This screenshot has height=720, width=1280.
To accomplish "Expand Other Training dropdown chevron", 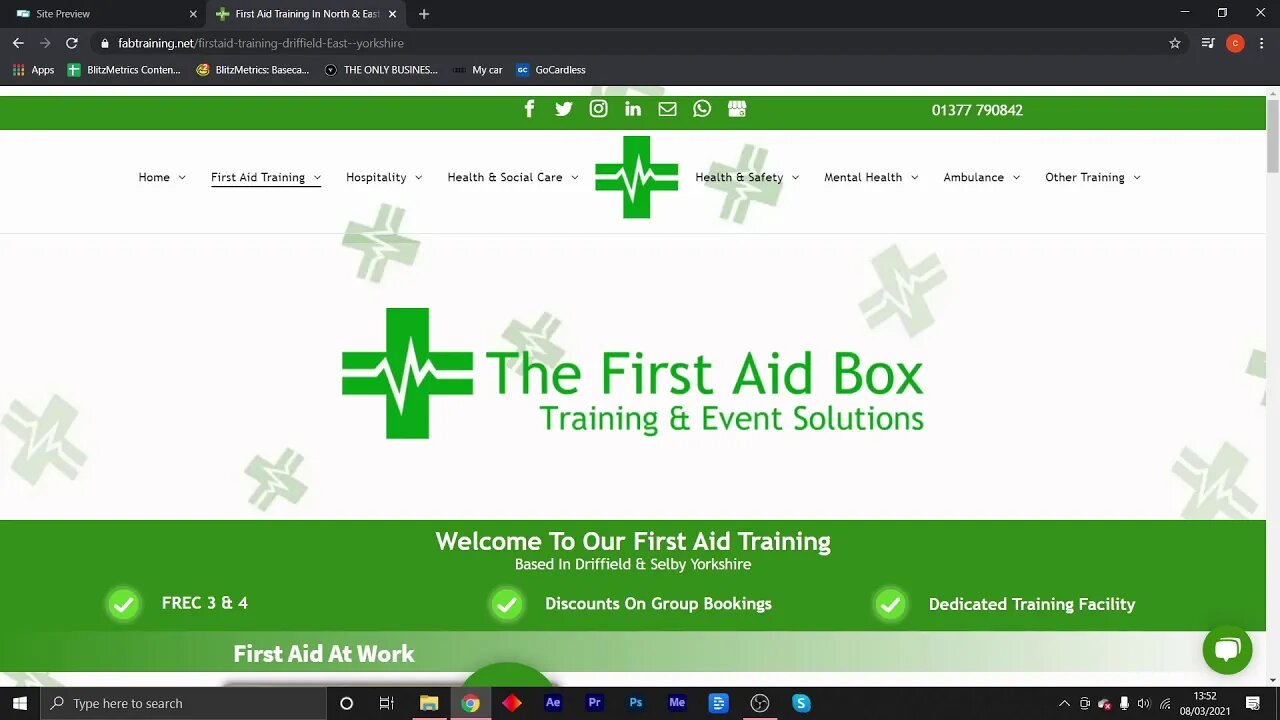I will 1136,178.
